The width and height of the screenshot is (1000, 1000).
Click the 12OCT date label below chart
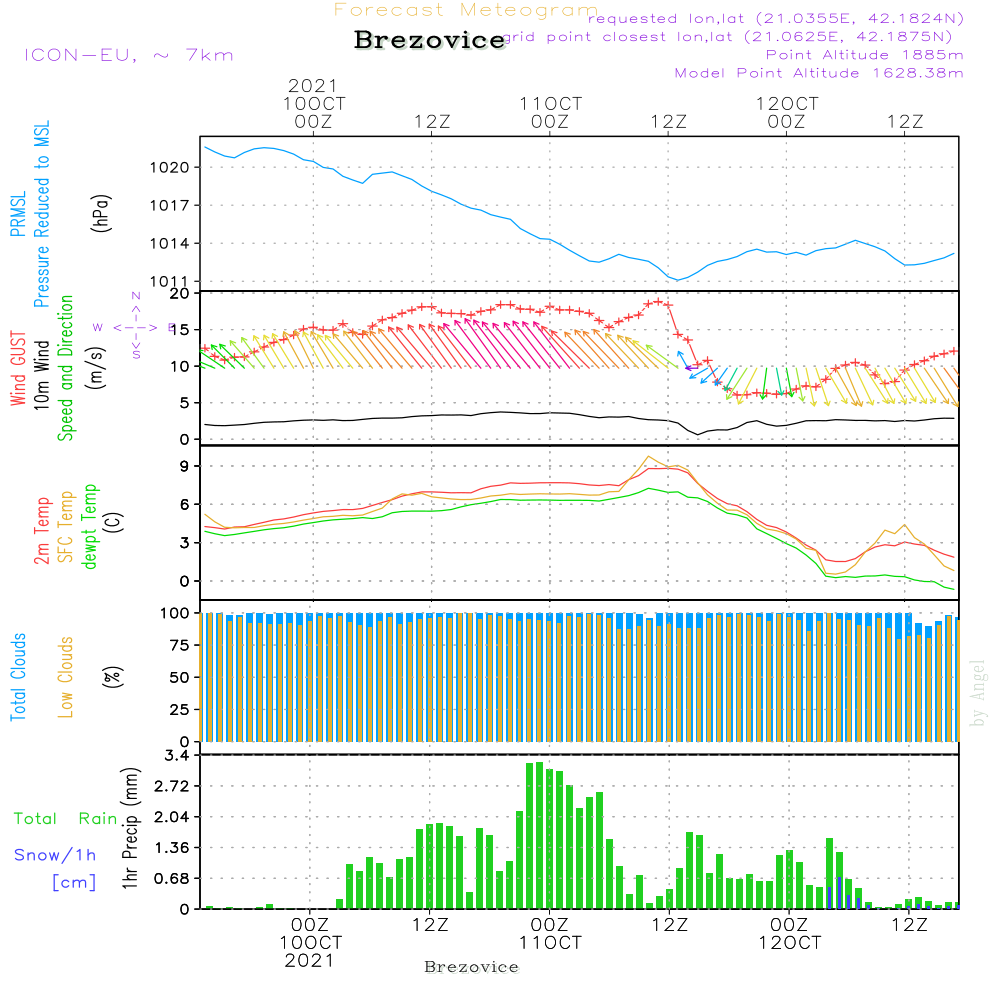[x=788, y=943]
